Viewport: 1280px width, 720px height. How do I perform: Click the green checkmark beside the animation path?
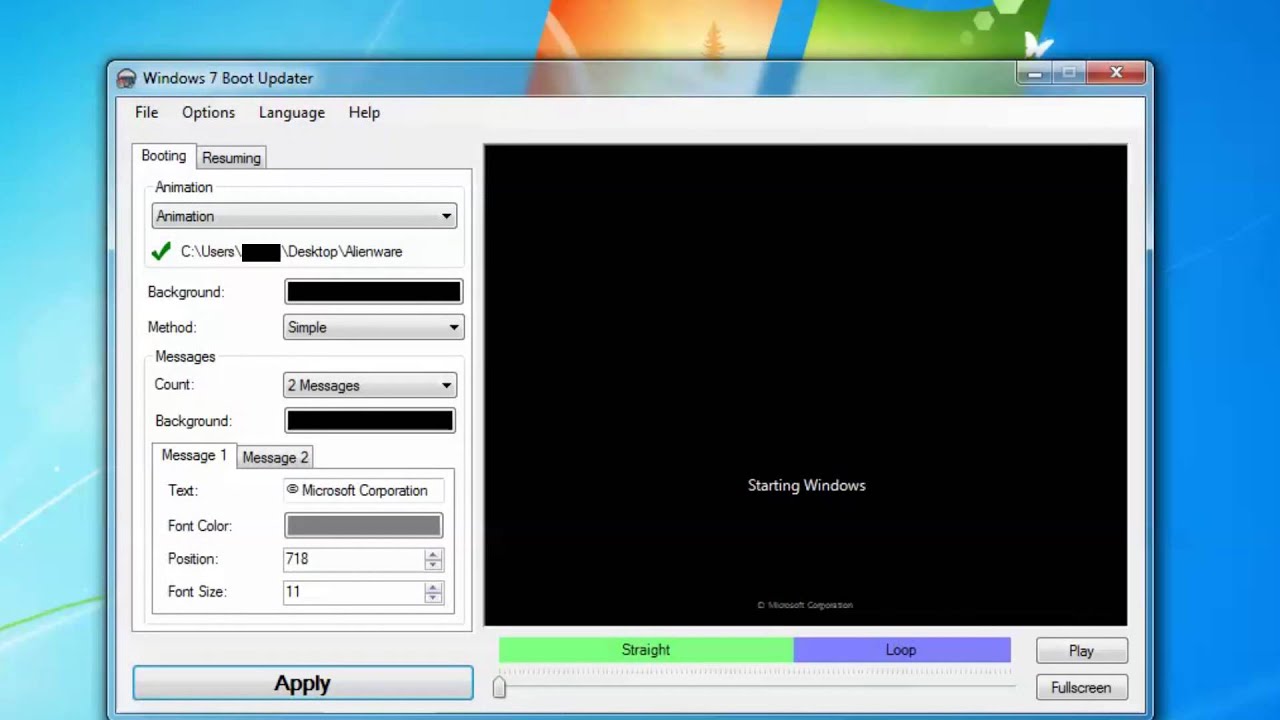click(161, 252)
